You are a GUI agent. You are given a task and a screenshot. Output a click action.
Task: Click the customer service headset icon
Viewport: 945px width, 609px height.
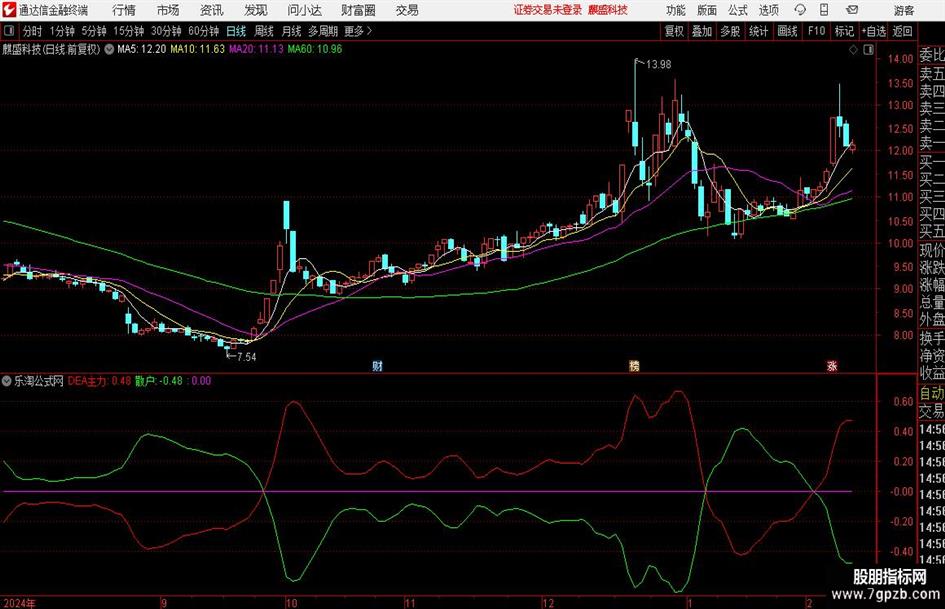point(800,10)
